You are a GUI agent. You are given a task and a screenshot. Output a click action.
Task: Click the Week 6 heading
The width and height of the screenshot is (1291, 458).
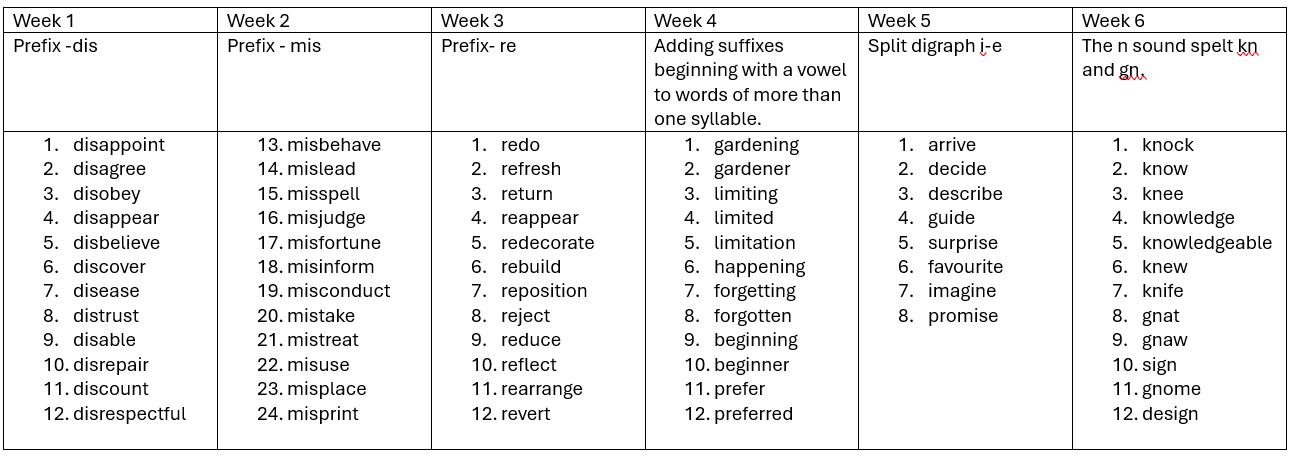(x=1113, y=21)
